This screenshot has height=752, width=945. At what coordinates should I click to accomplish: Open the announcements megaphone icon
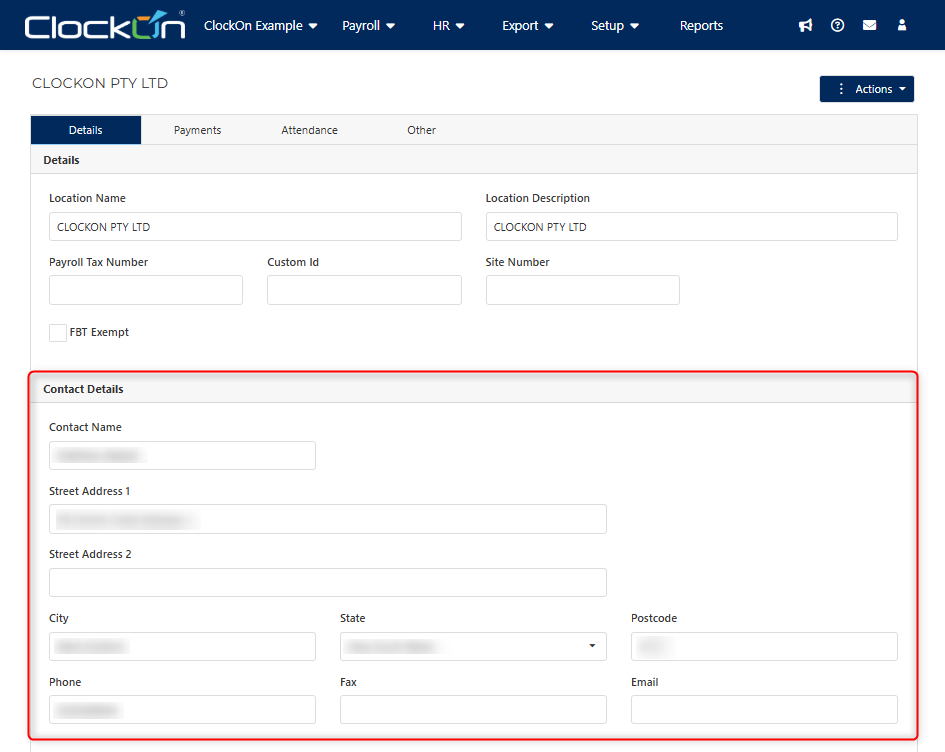click(x=805, y=25)
